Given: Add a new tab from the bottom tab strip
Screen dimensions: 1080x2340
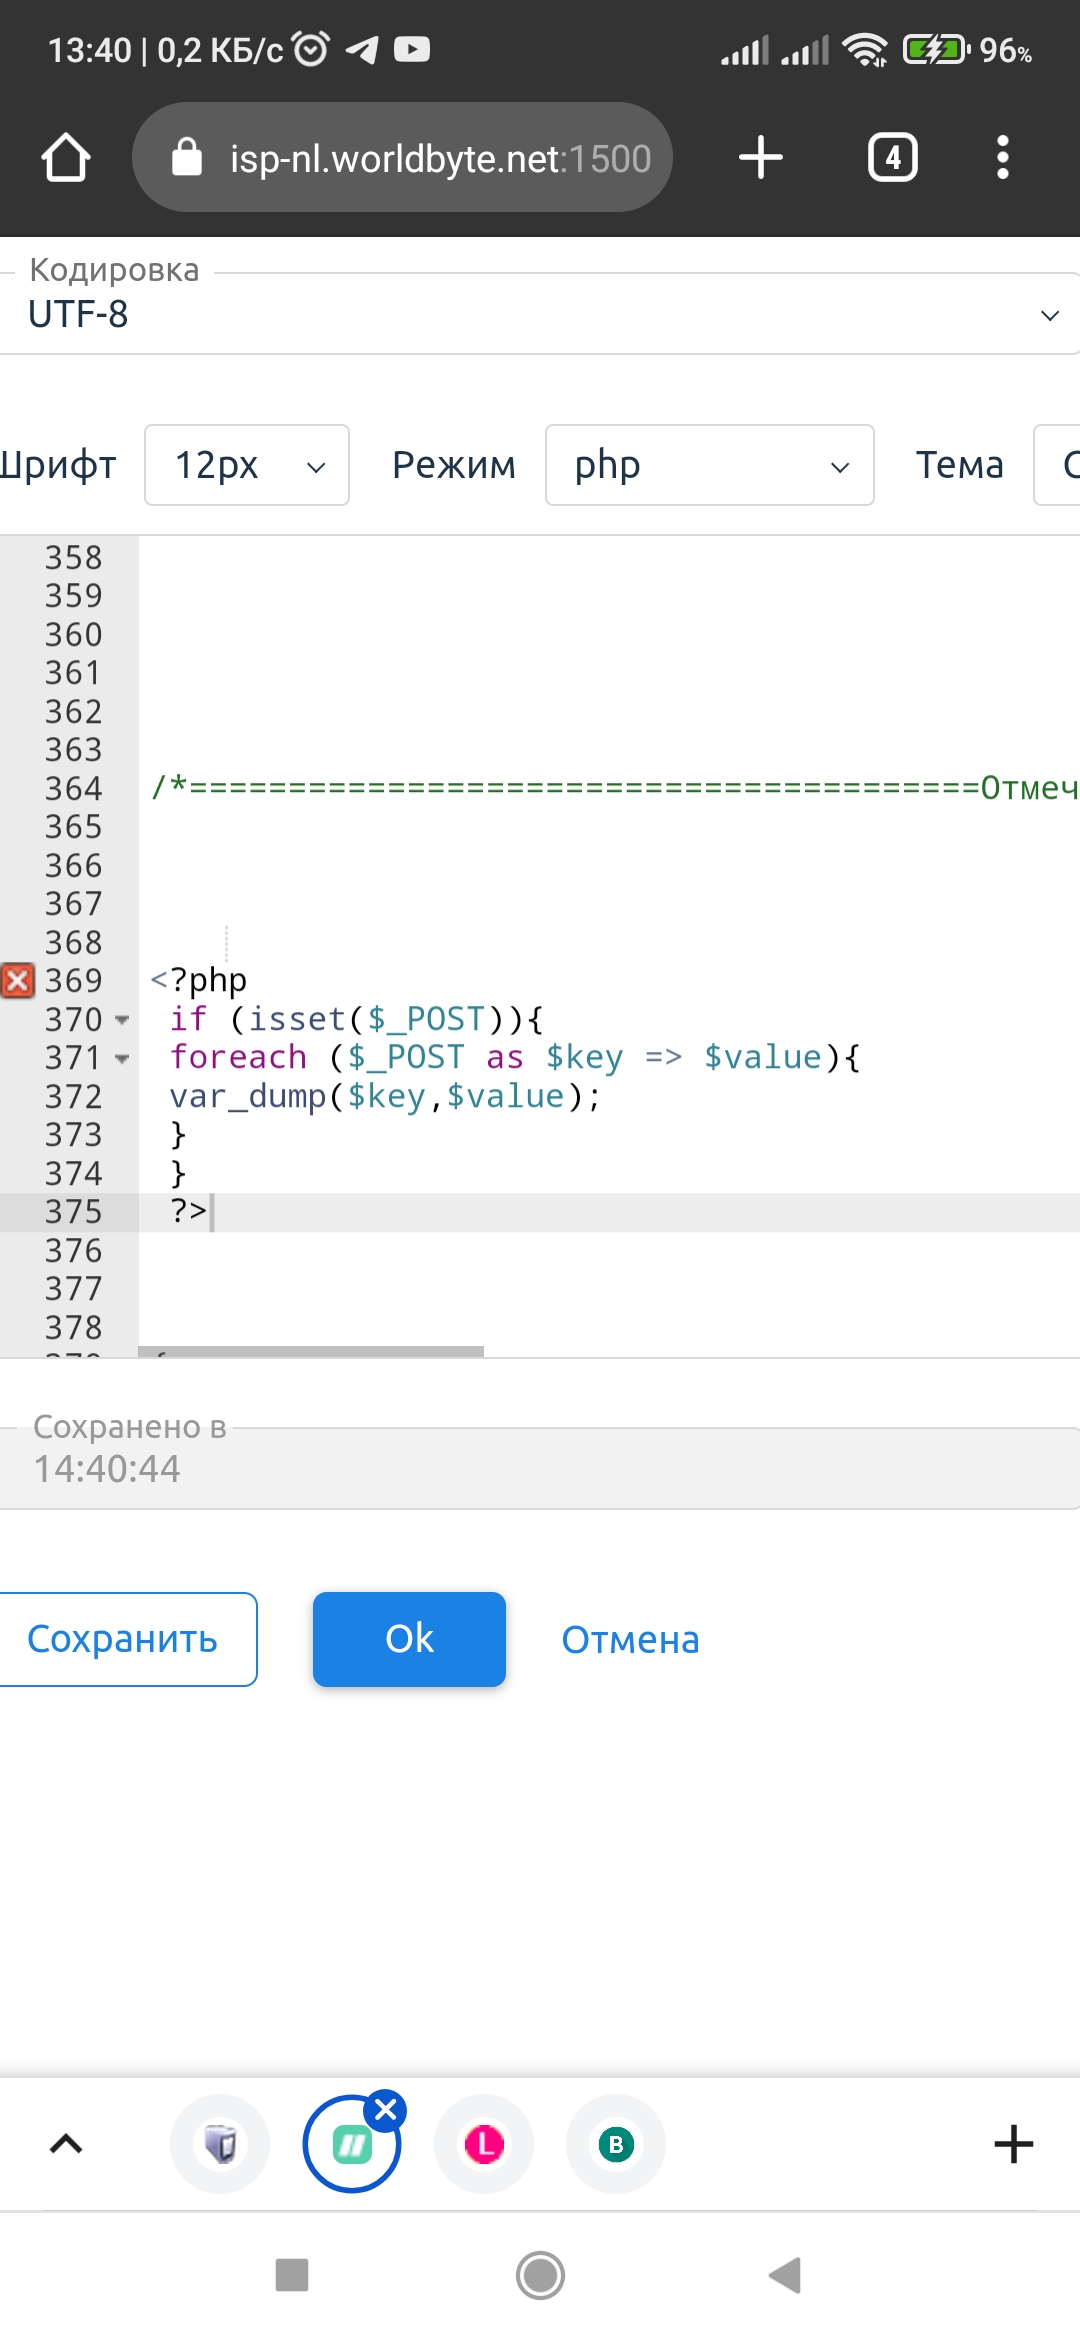Looking at the screenshot, I should coord(1013,2144).
